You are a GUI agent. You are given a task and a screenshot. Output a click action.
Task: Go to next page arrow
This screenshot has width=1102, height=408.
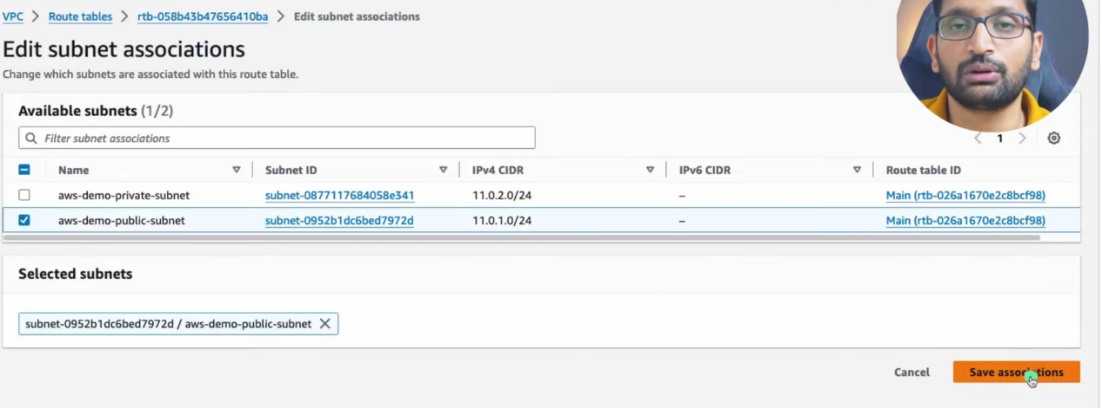[1022, 138]
